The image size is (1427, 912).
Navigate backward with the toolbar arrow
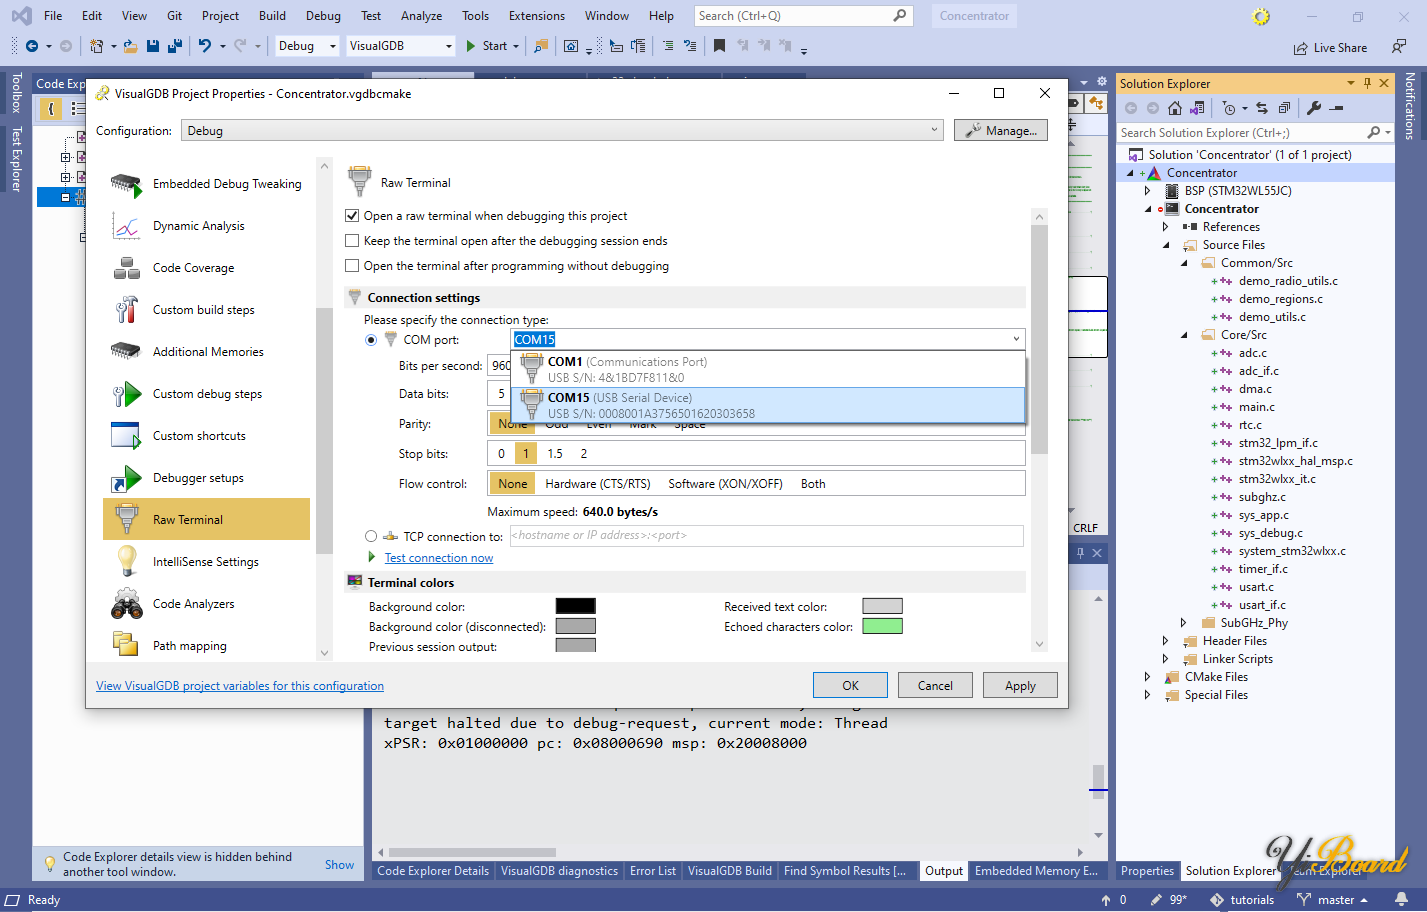[x=32, y=46]
